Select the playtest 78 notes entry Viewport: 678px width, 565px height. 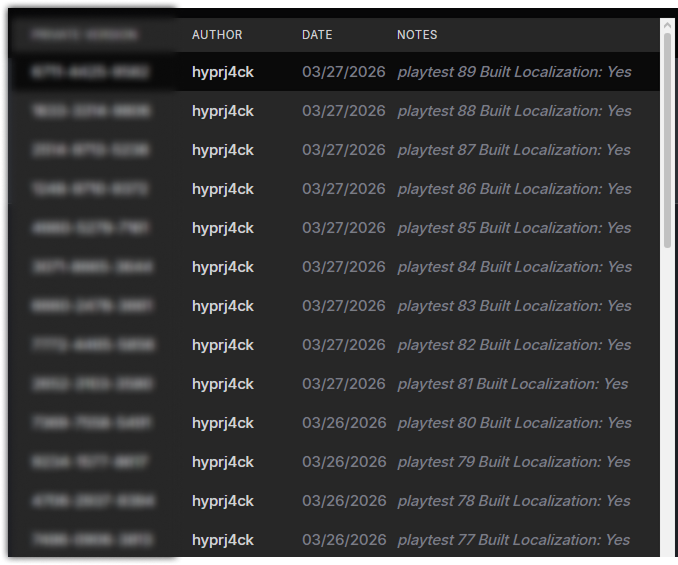[x=514, y=501]
